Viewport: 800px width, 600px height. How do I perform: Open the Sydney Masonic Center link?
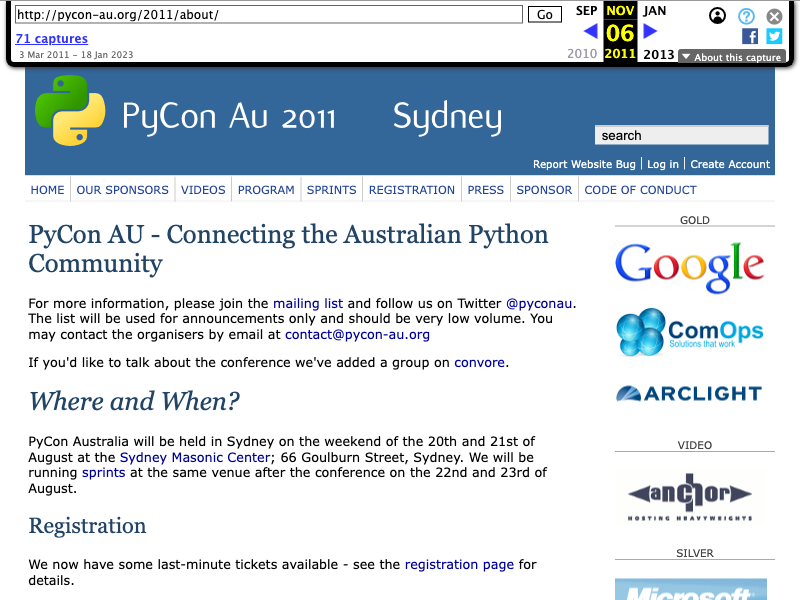pos(195,457)
